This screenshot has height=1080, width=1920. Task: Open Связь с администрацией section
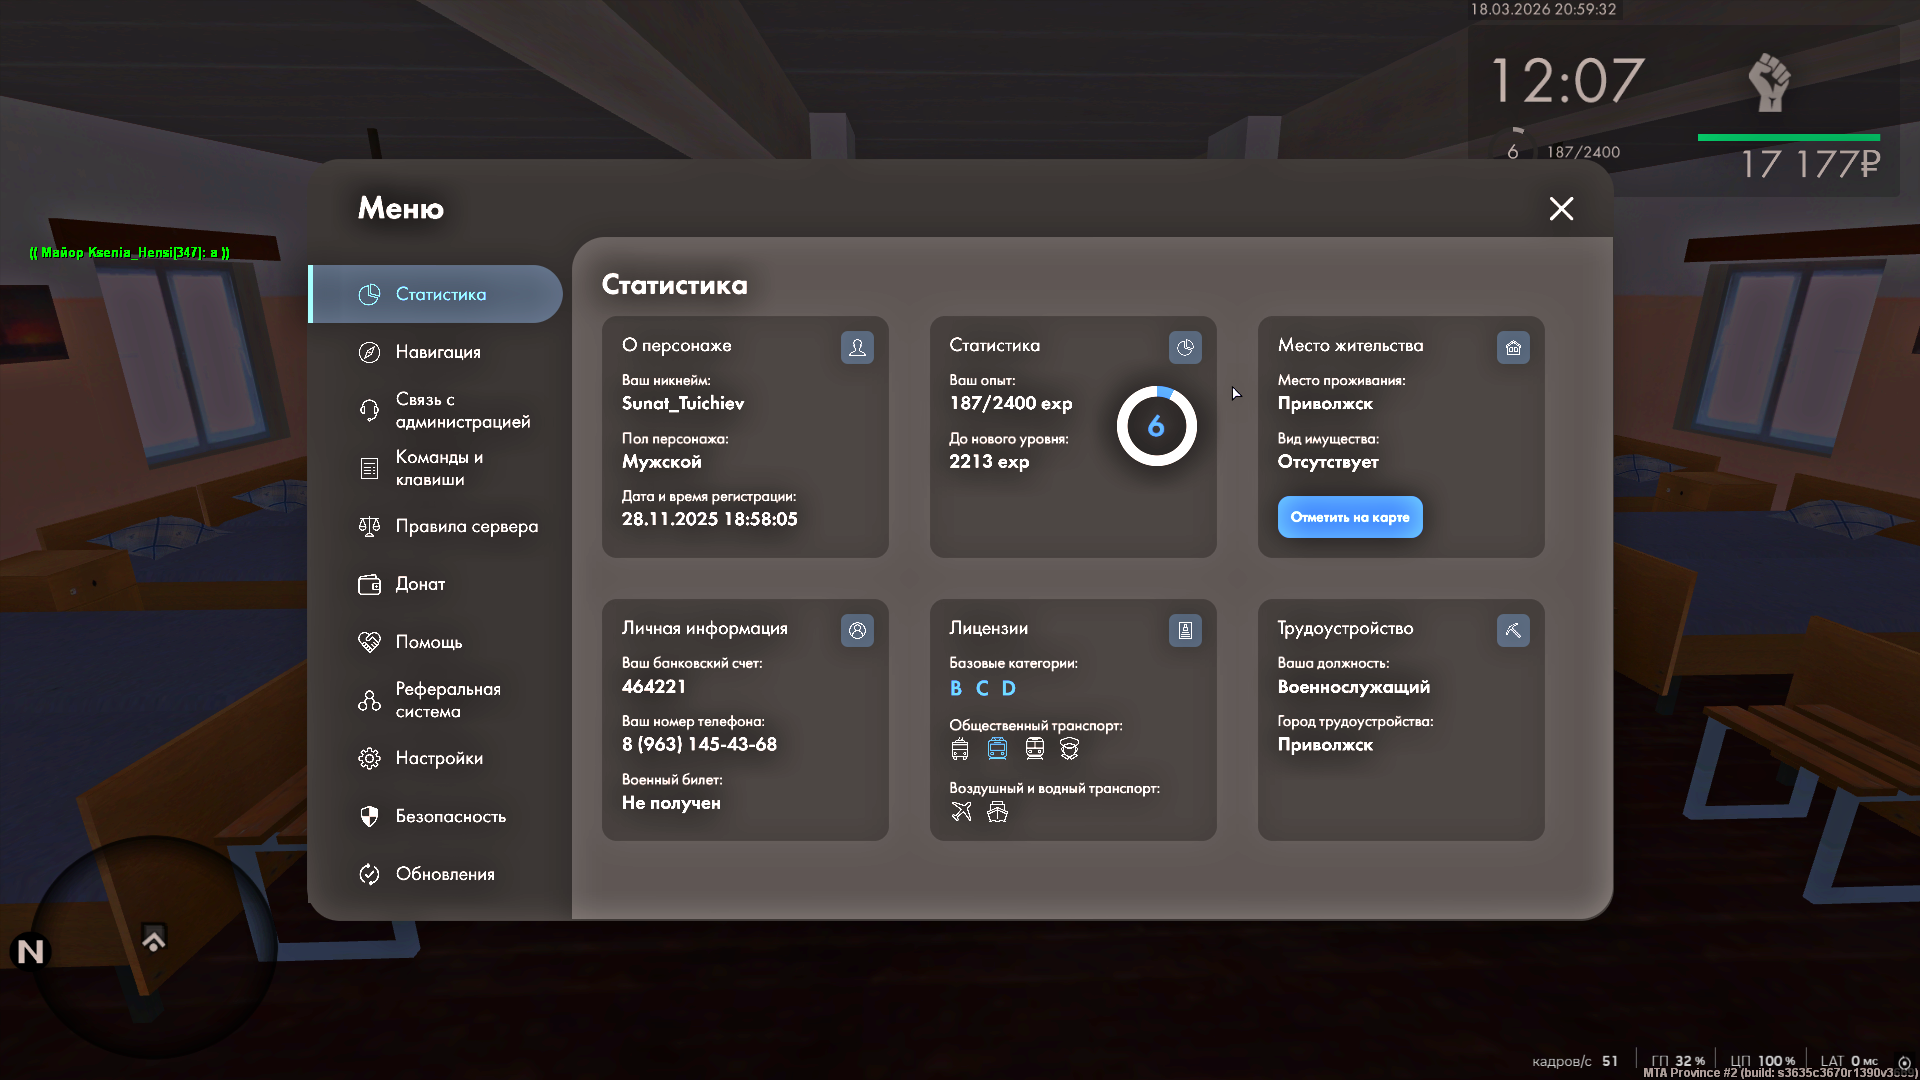[x=462, y=410]
